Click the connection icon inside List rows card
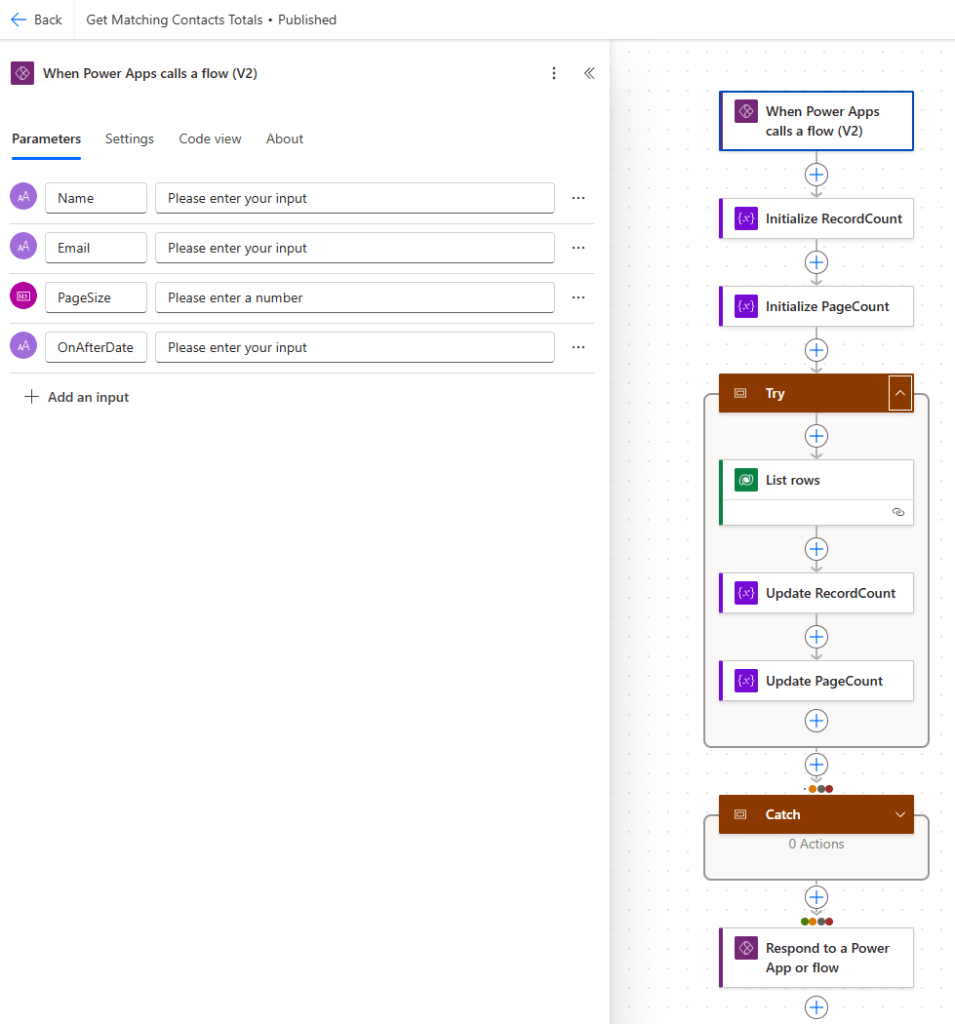 898,512
